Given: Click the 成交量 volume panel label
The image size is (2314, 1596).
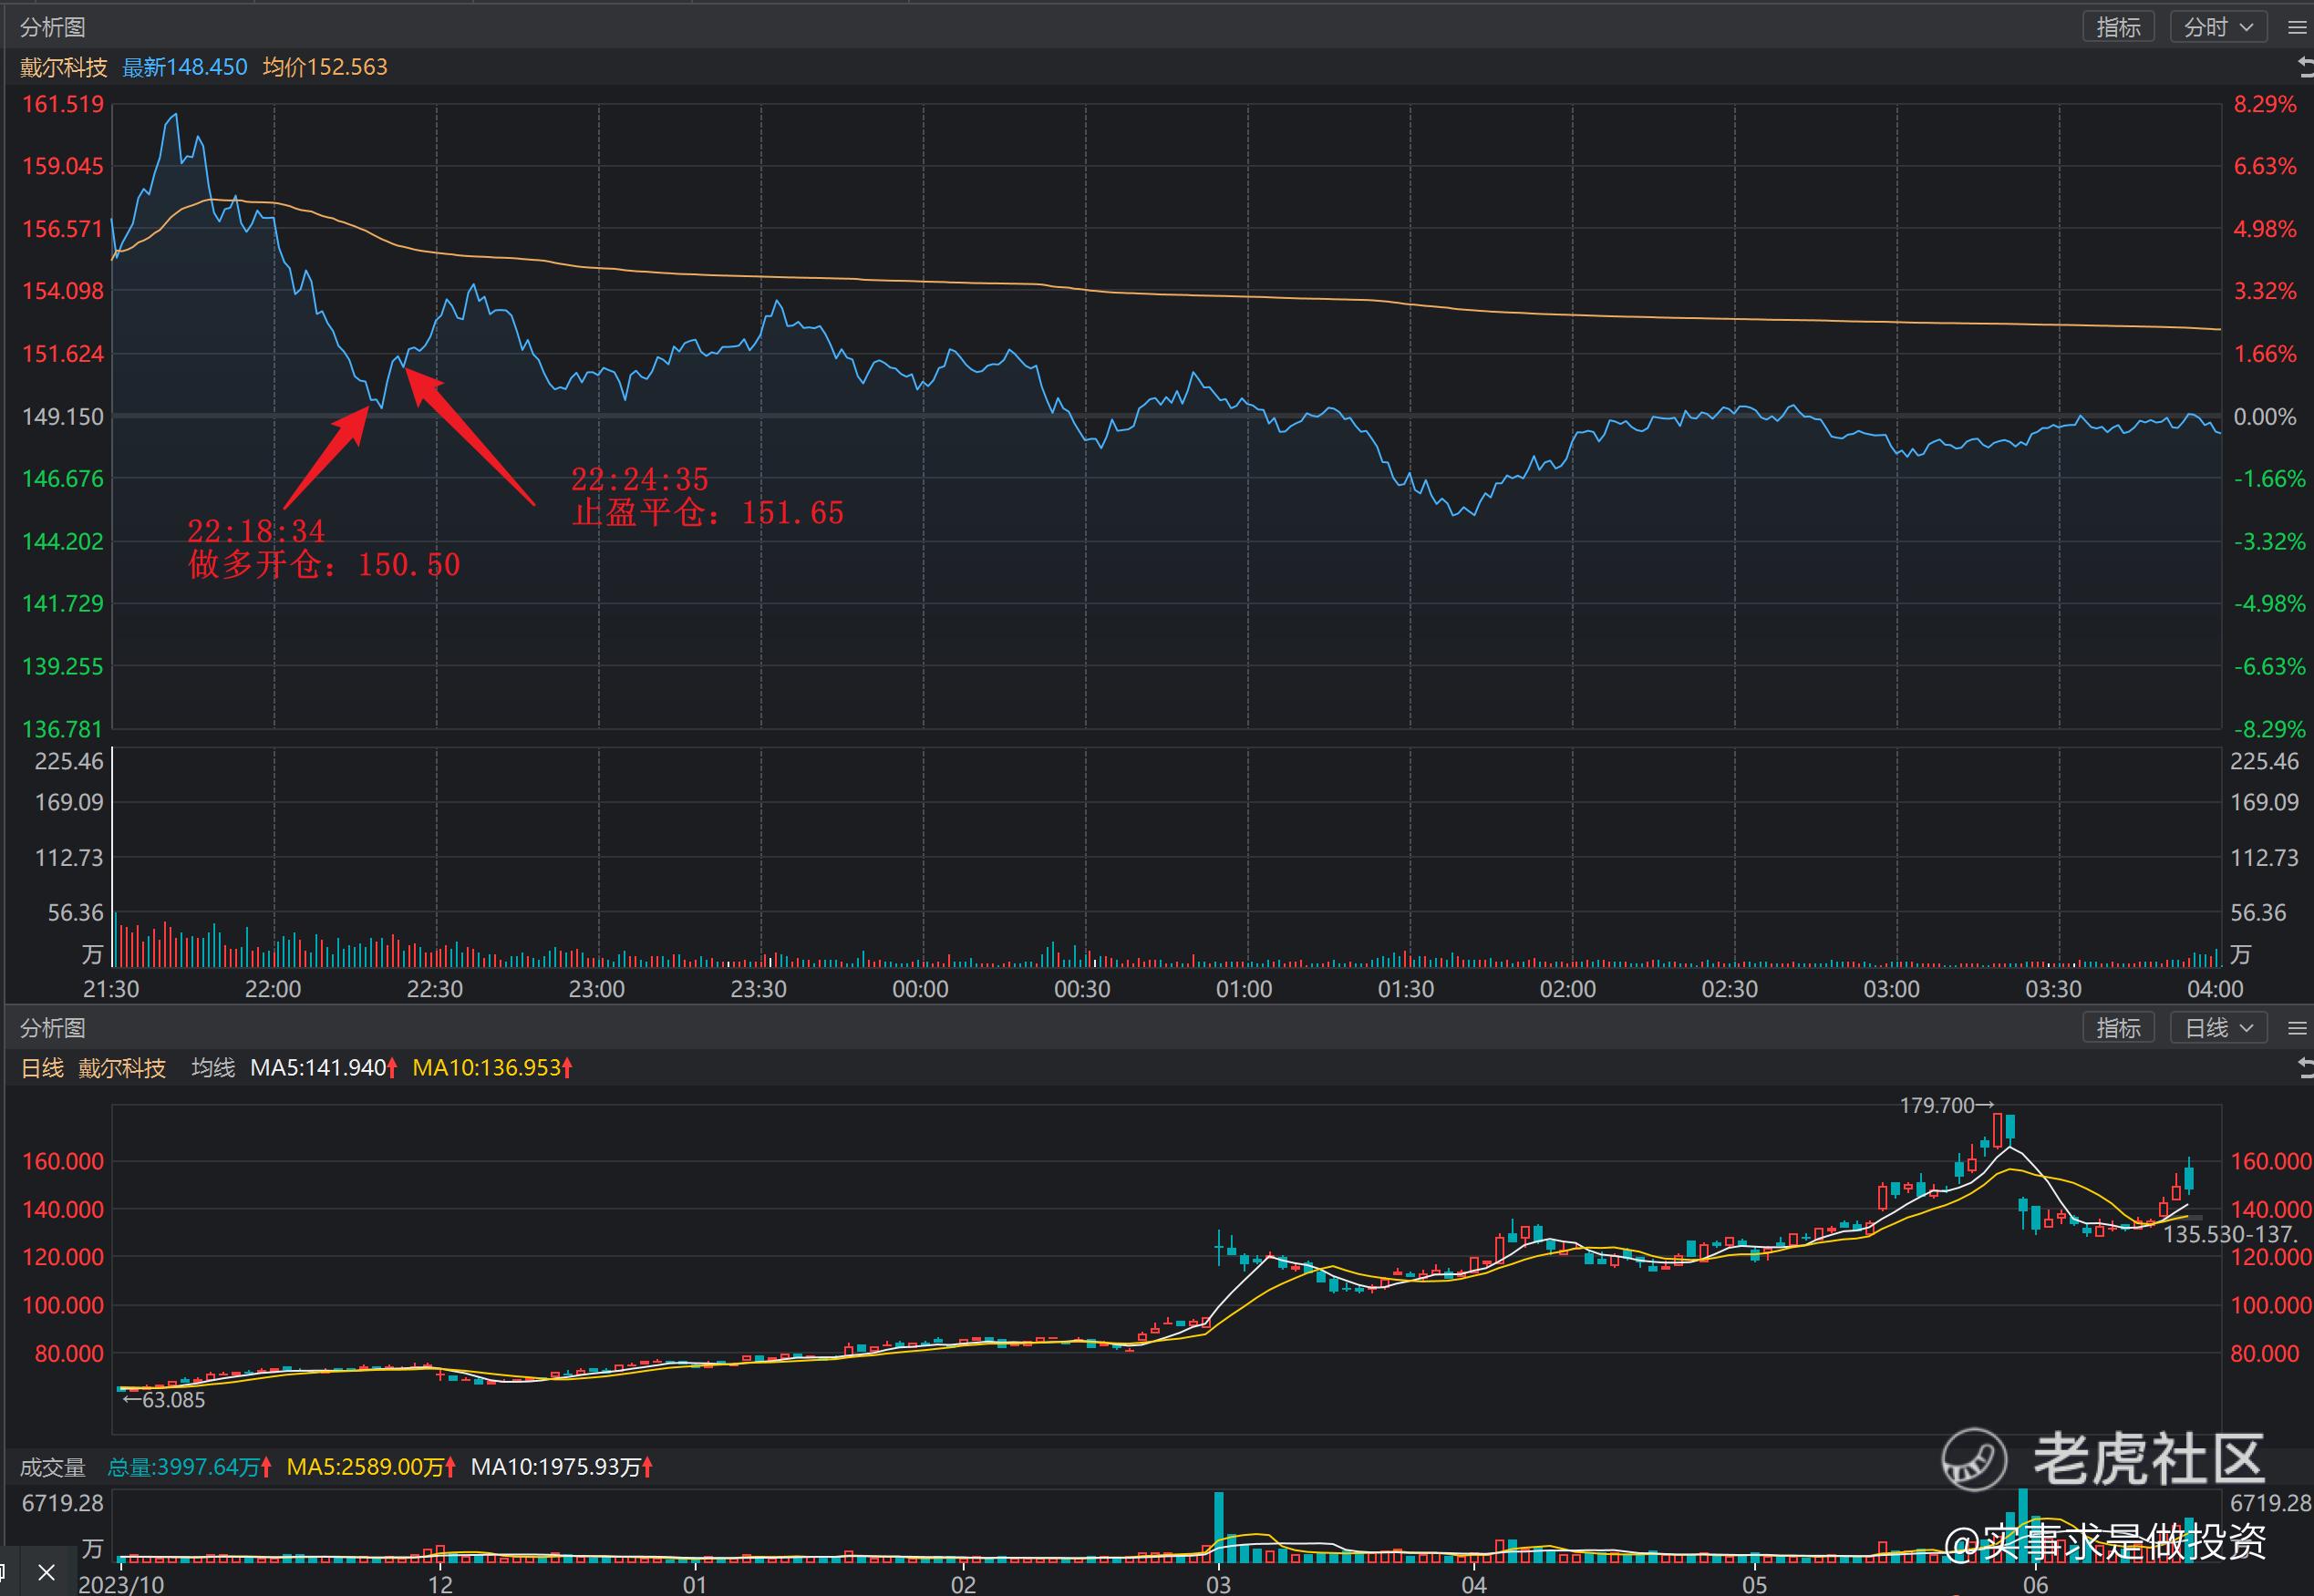Looking at the screenshot, I should [x=52, y=1467].
